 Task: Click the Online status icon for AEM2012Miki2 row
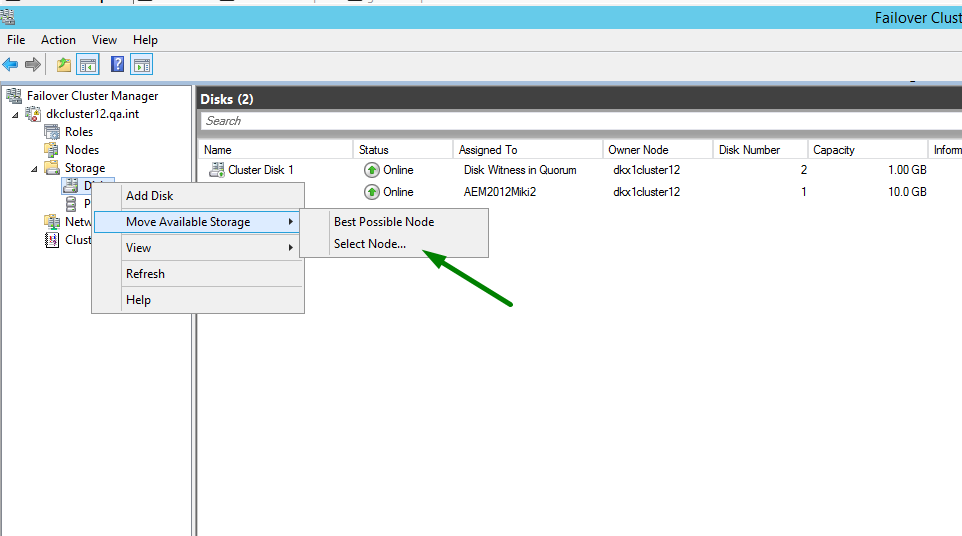(372, 192)
